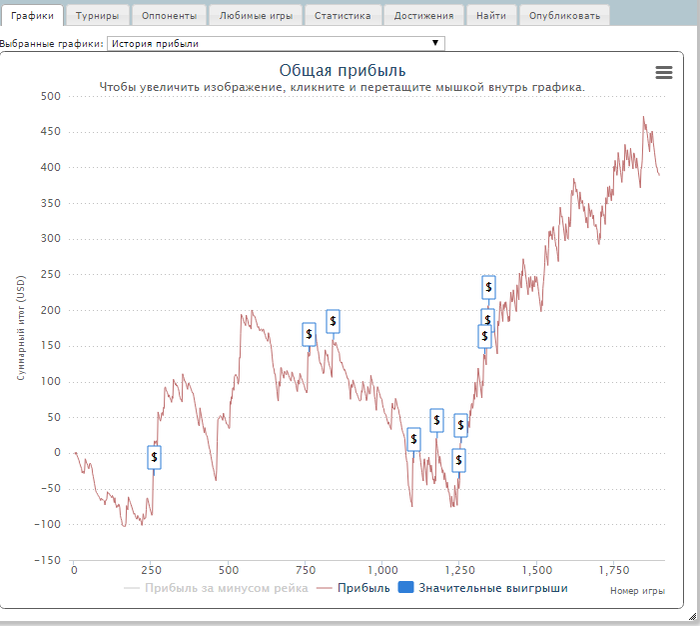Click the highest $ marker above 200 USD
The height and width of the screenshot is (626, 700).
488,287
